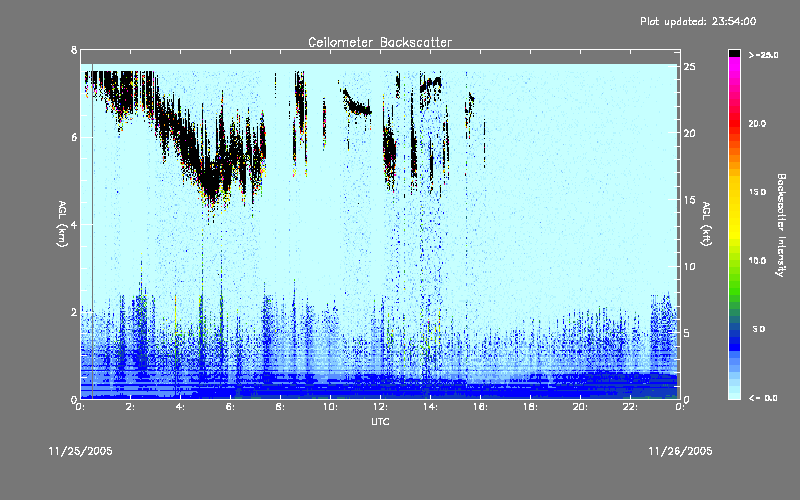The image size is (800, 500).
Task: Click the 5.0 colorbar label
Action: (x=759, y=330)
